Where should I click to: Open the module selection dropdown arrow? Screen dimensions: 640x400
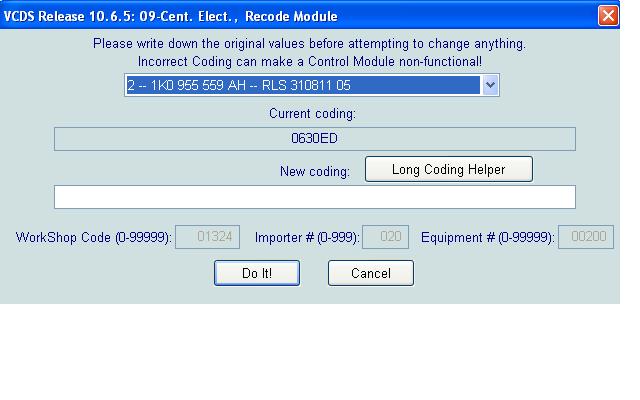(x=490, y=85)
